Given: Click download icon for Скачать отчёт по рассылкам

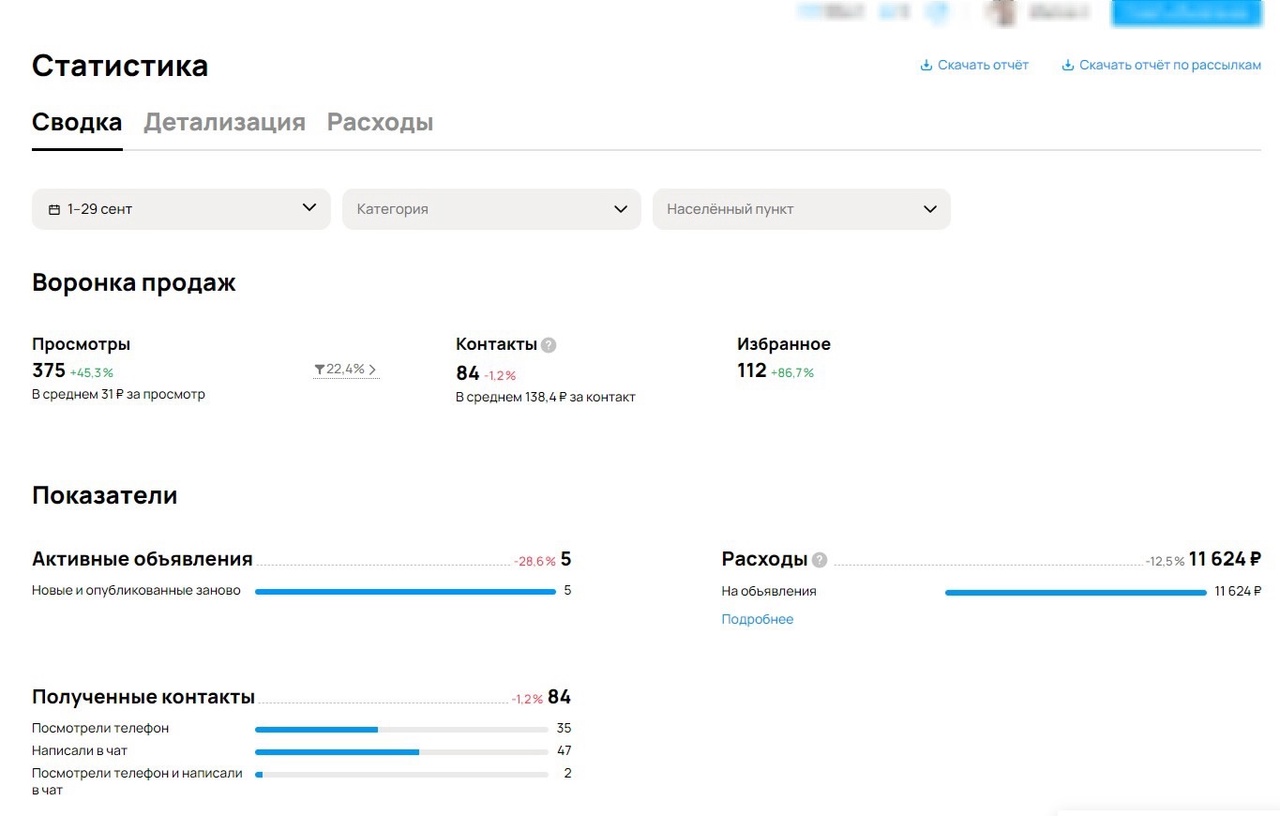Looking at the screenshot, I should [x=1067, y=66].
